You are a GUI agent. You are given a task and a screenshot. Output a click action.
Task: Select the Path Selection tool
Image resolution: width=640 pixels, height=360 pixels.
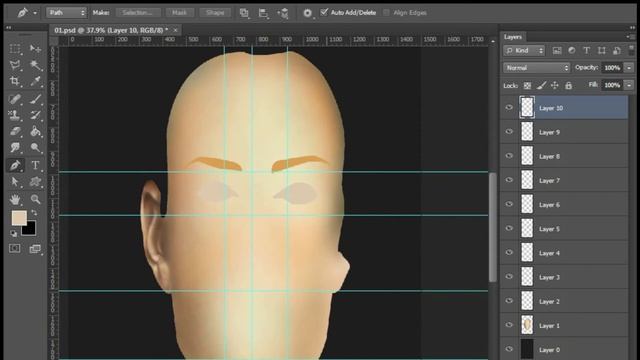click(x=15, y=181)
